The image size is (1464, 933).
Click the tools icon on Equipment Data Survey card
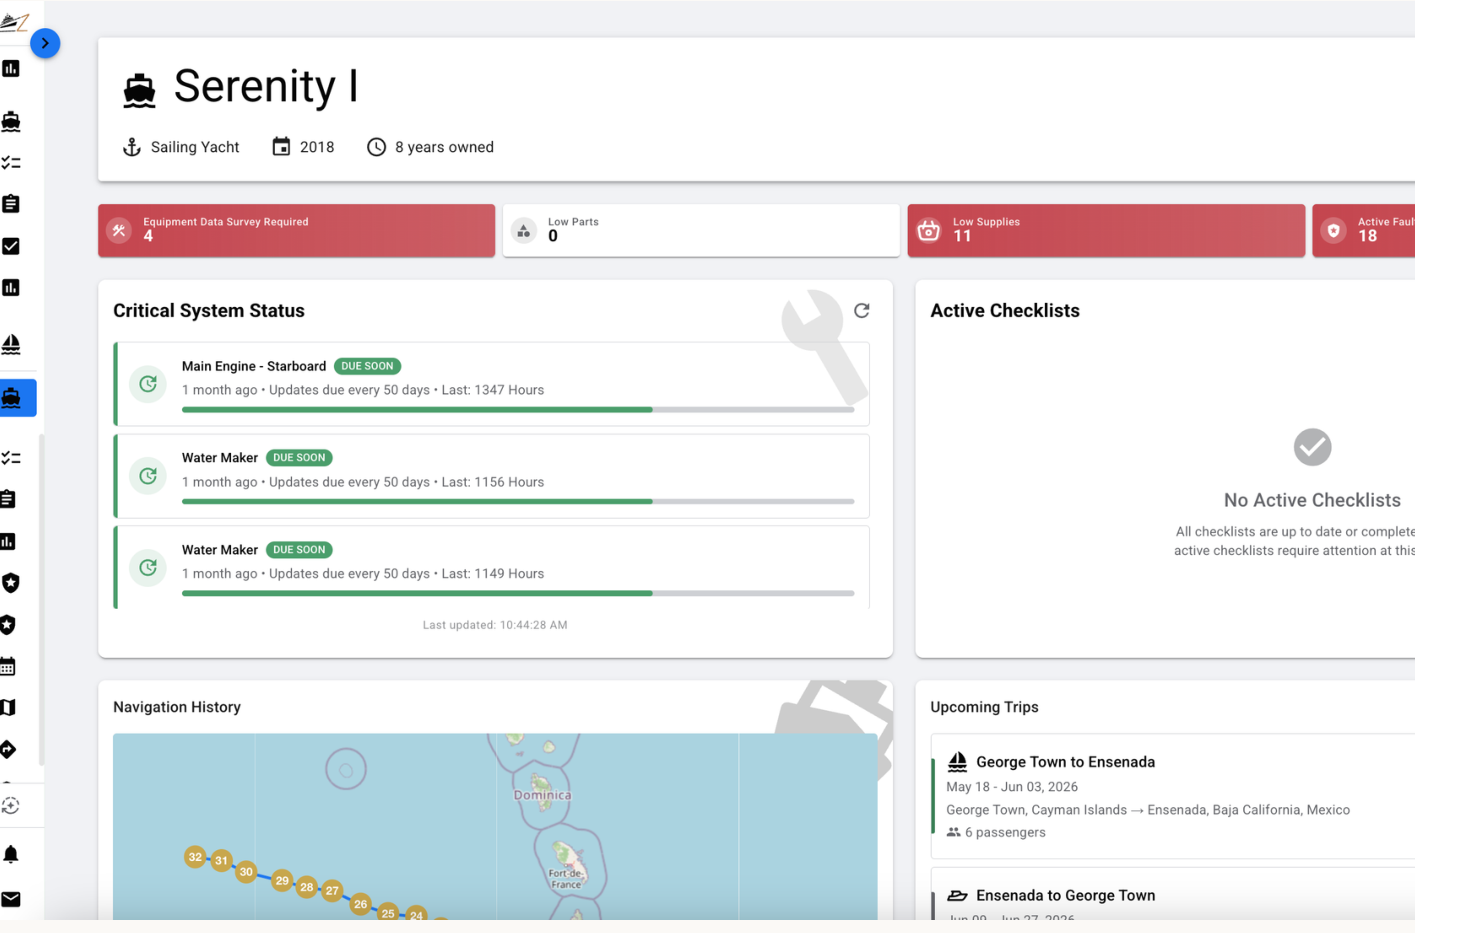pos(119,231)
